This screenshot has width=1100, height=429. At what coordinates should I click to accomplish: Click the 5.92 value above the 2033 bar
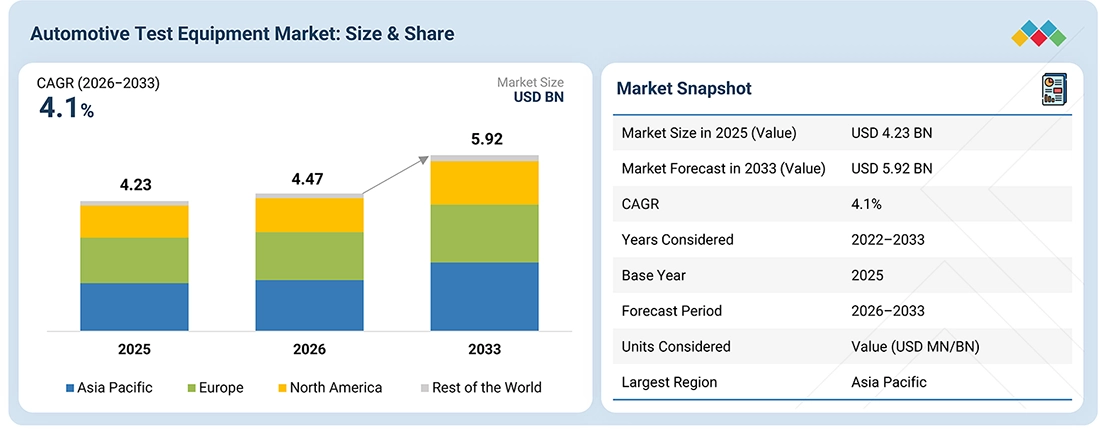click(485, 139)
